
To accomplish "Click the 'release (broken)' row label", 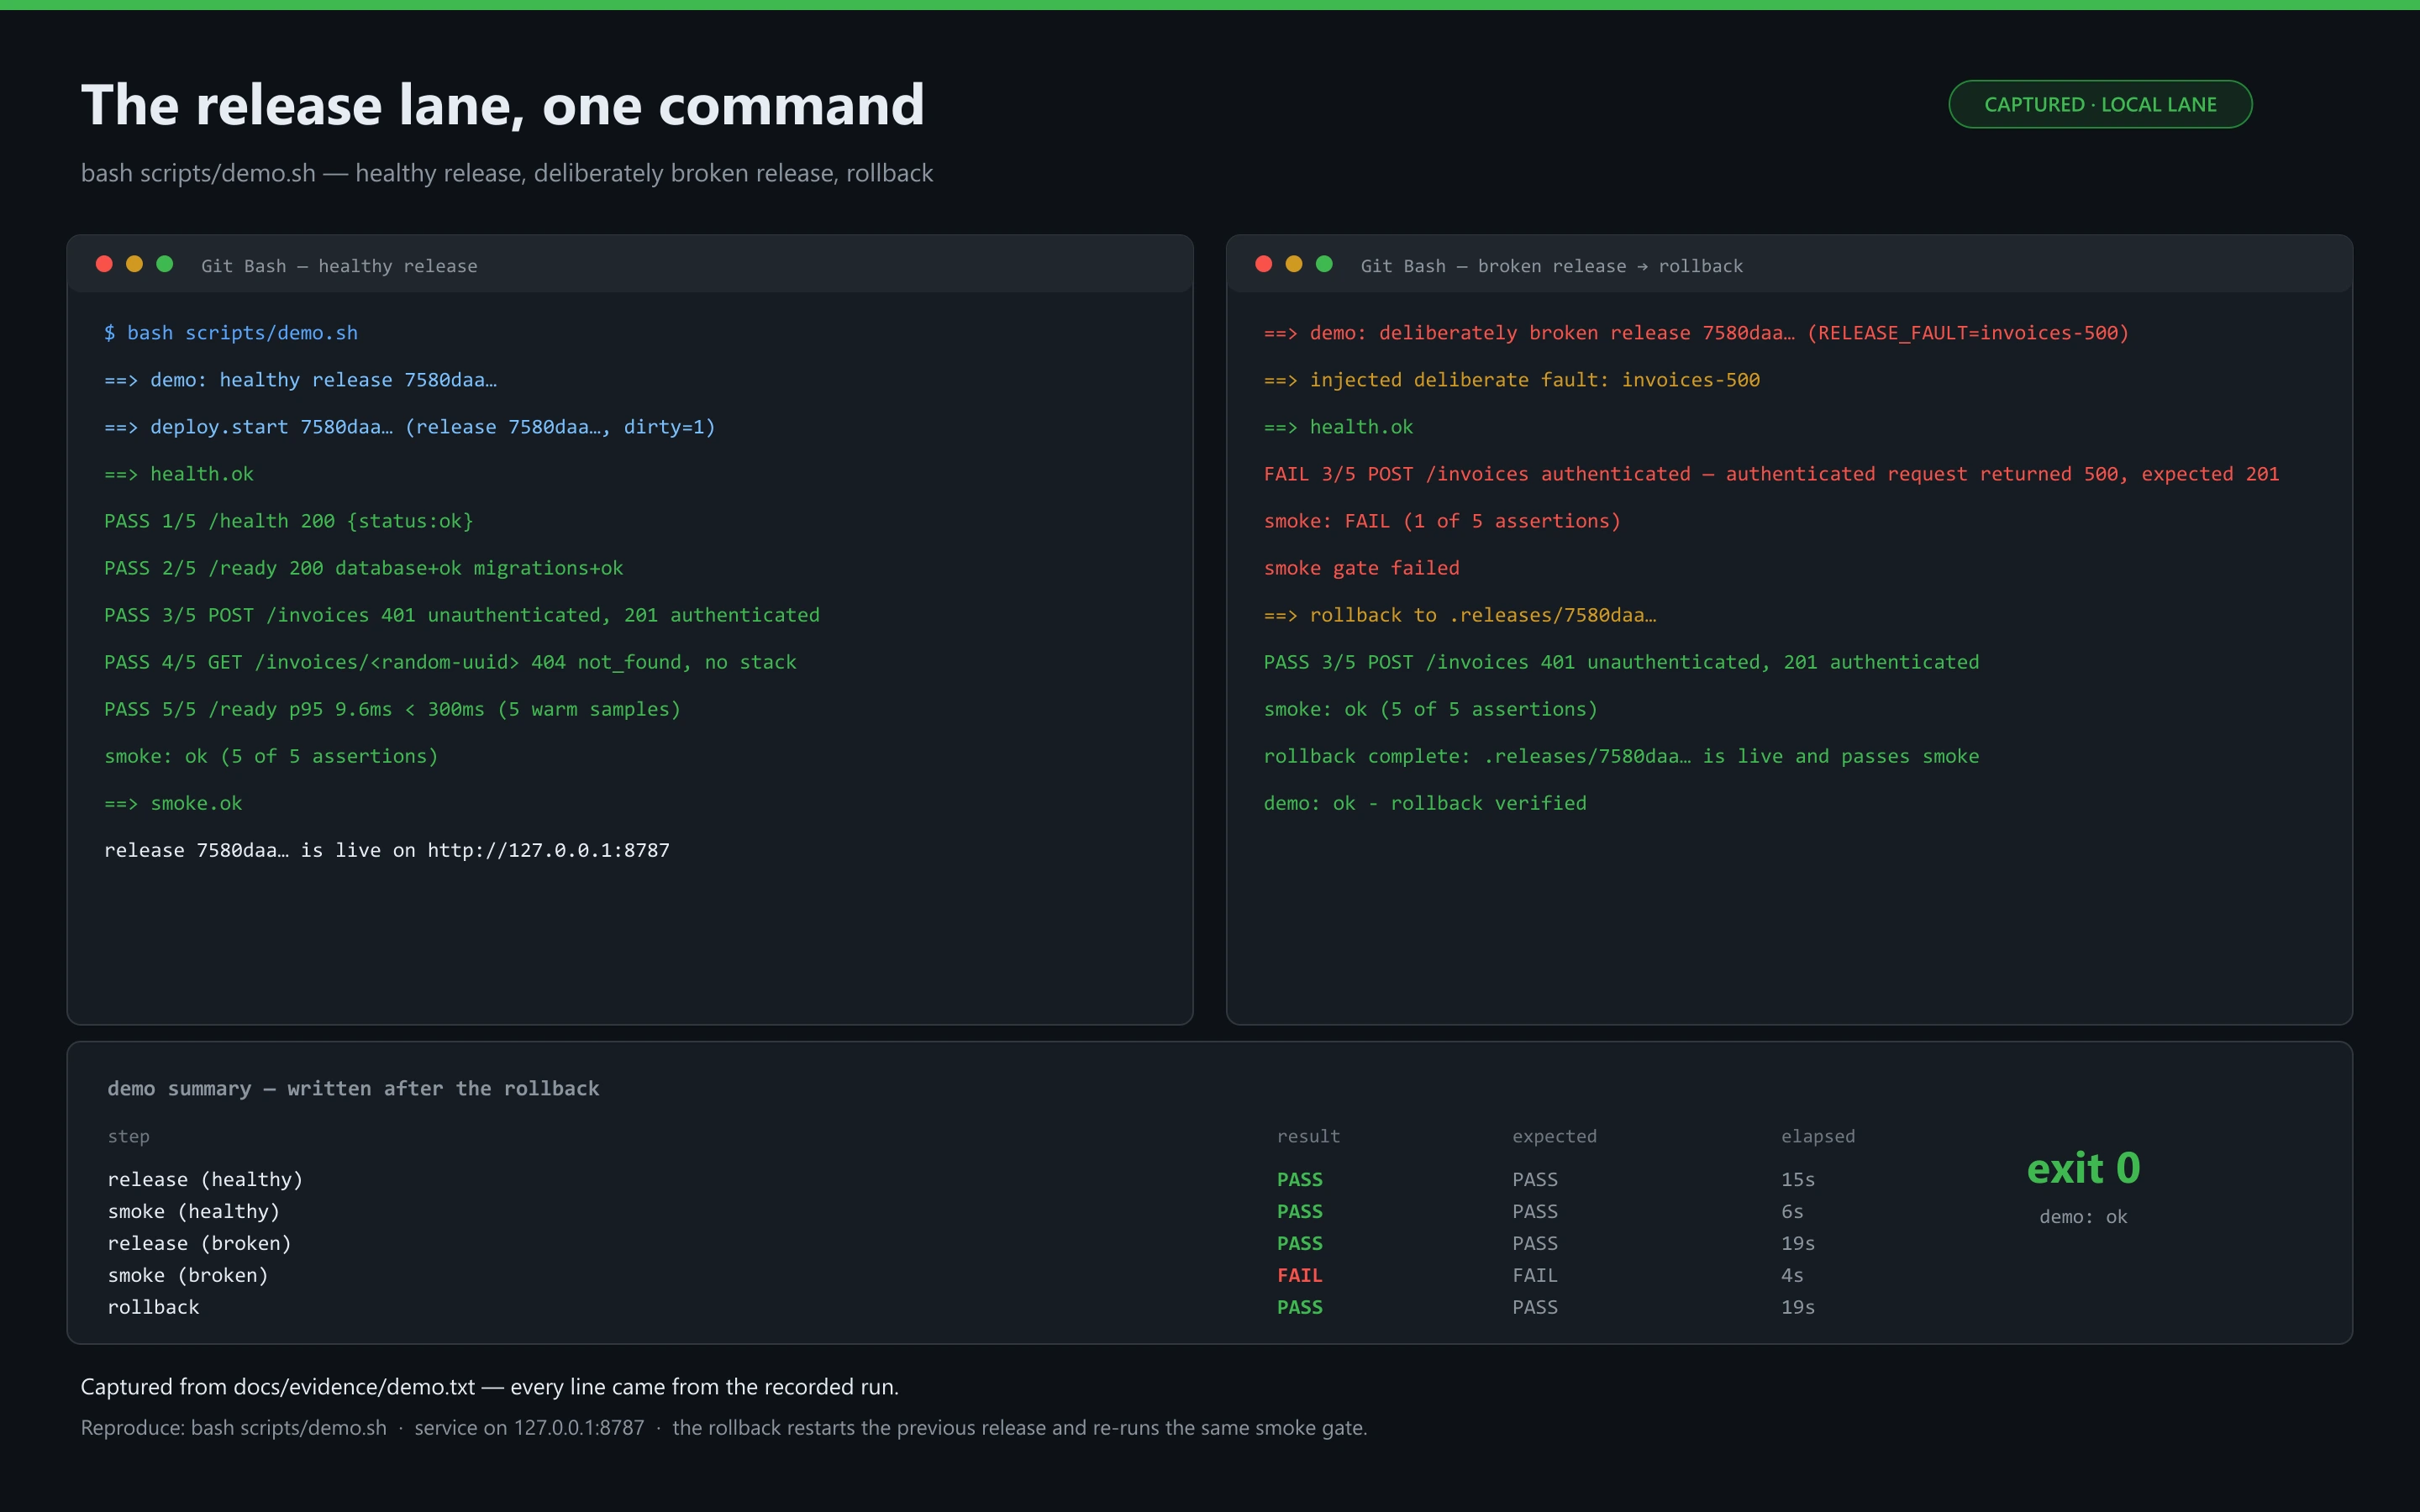I will click(200, 1243).
